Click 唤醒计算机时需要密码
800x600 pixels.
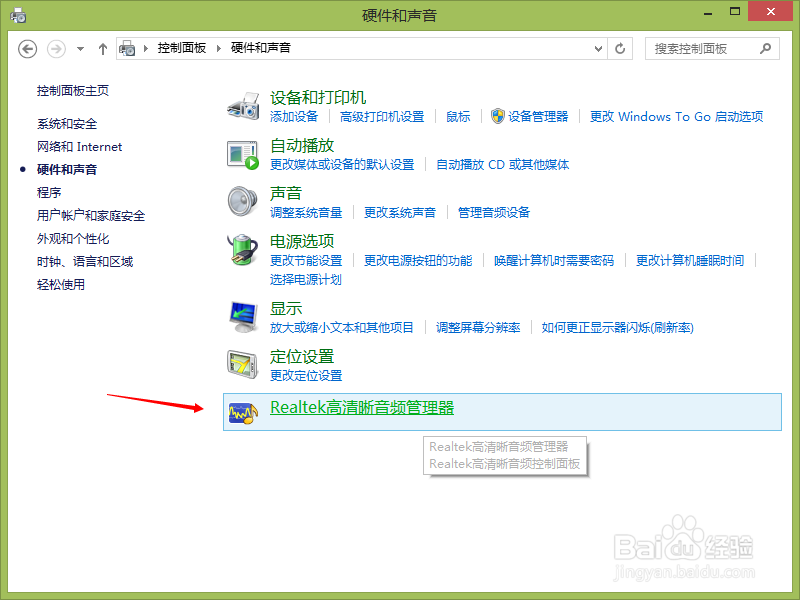pos(554,260)
